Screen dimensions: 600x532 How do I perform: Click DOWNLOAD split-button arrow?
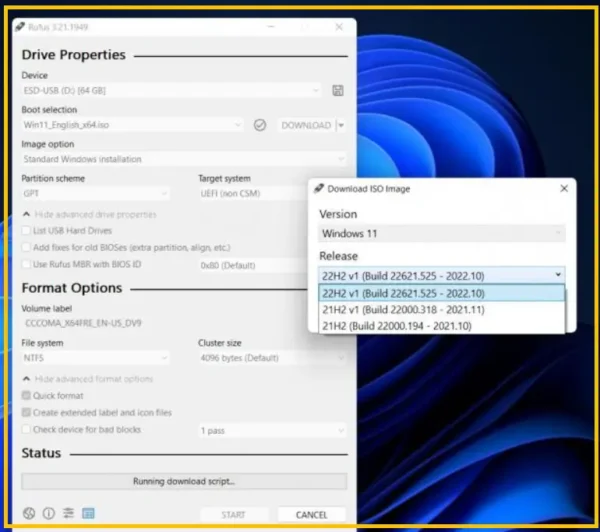(x=341, y=125)
